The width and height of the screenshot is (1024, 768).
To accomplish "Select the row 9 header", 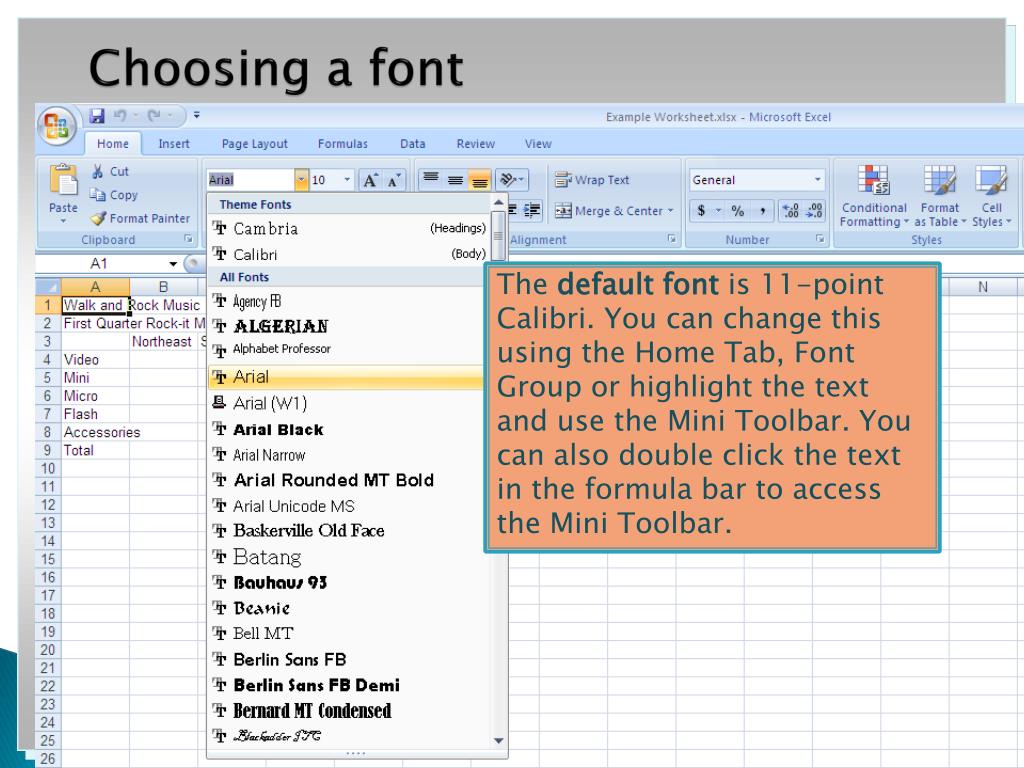I will [48, 450].
